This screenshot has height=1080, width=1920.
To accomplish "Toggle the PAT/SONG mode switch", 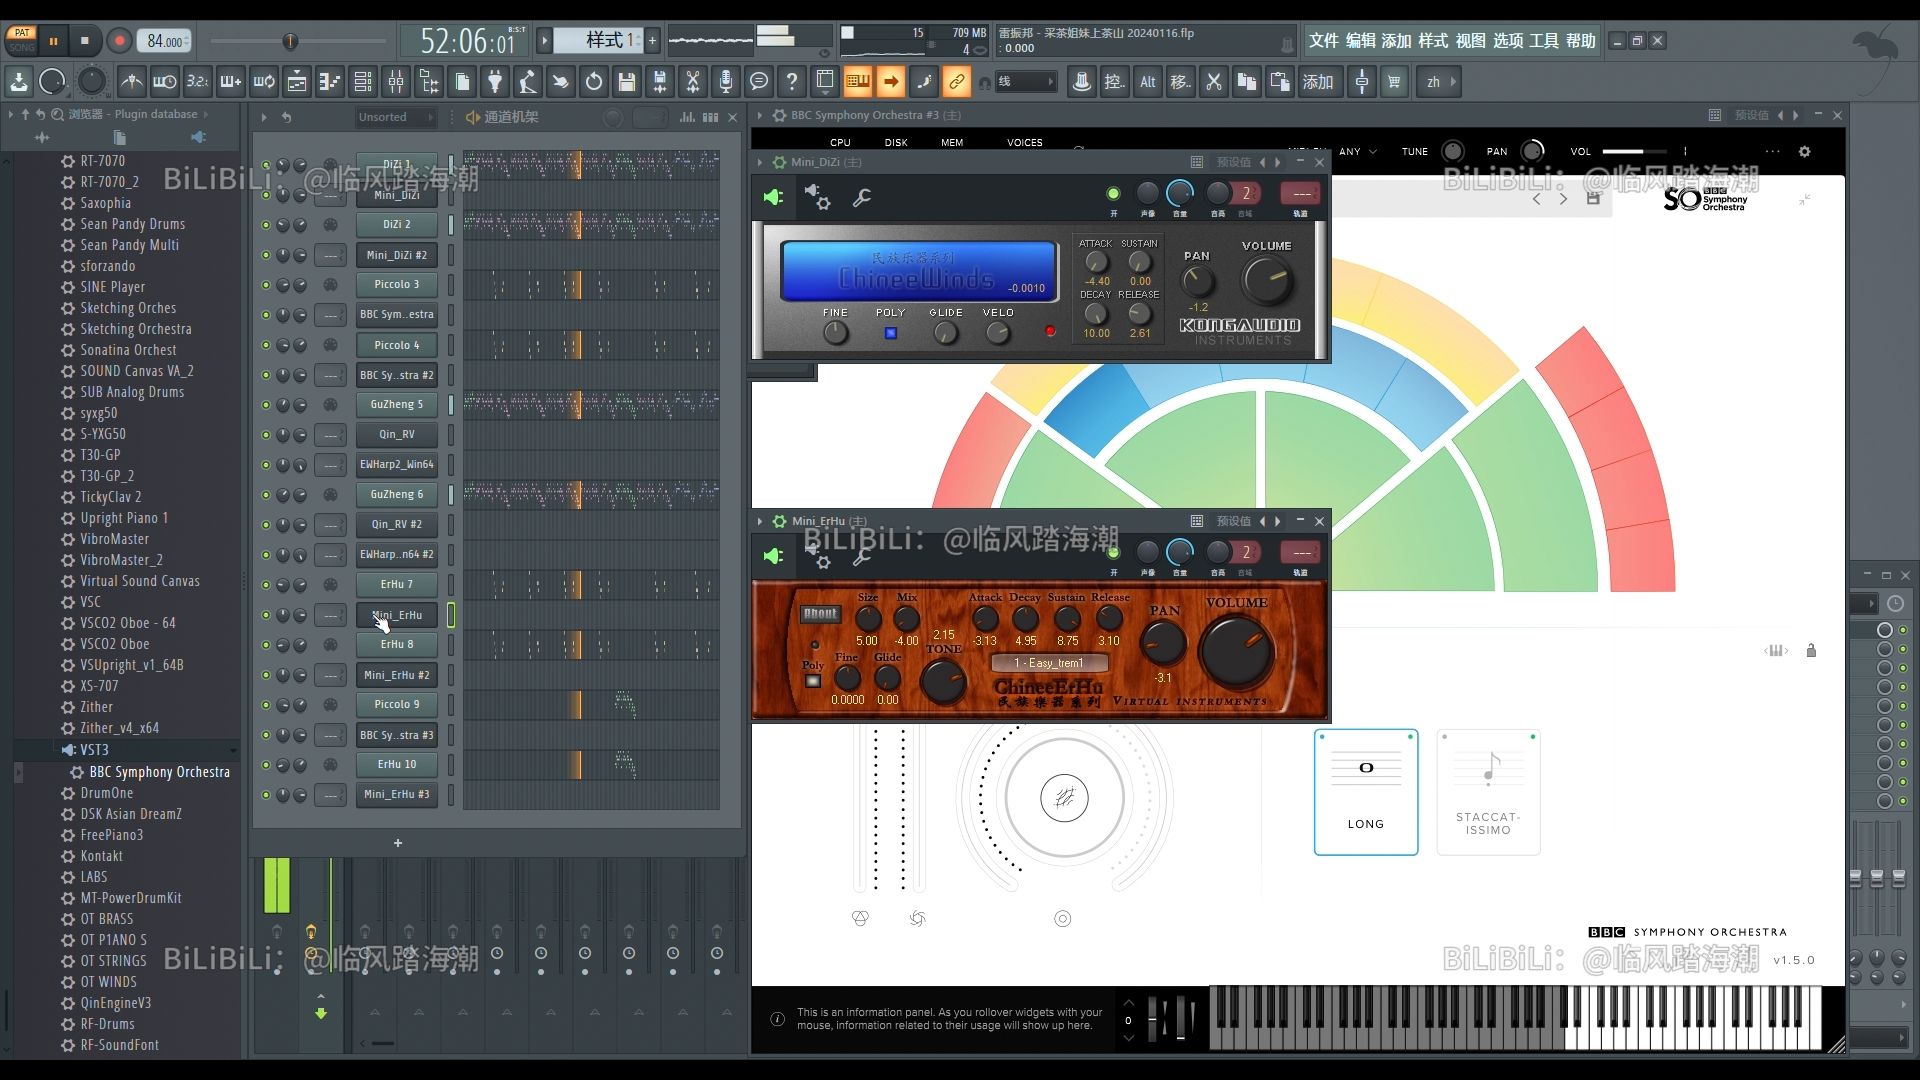I will pyautogui.click(x=22, y=40).
